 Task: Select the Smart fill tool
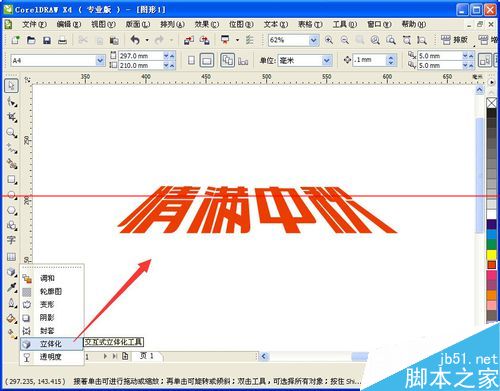pyautogui.click(x=12, y=164)
